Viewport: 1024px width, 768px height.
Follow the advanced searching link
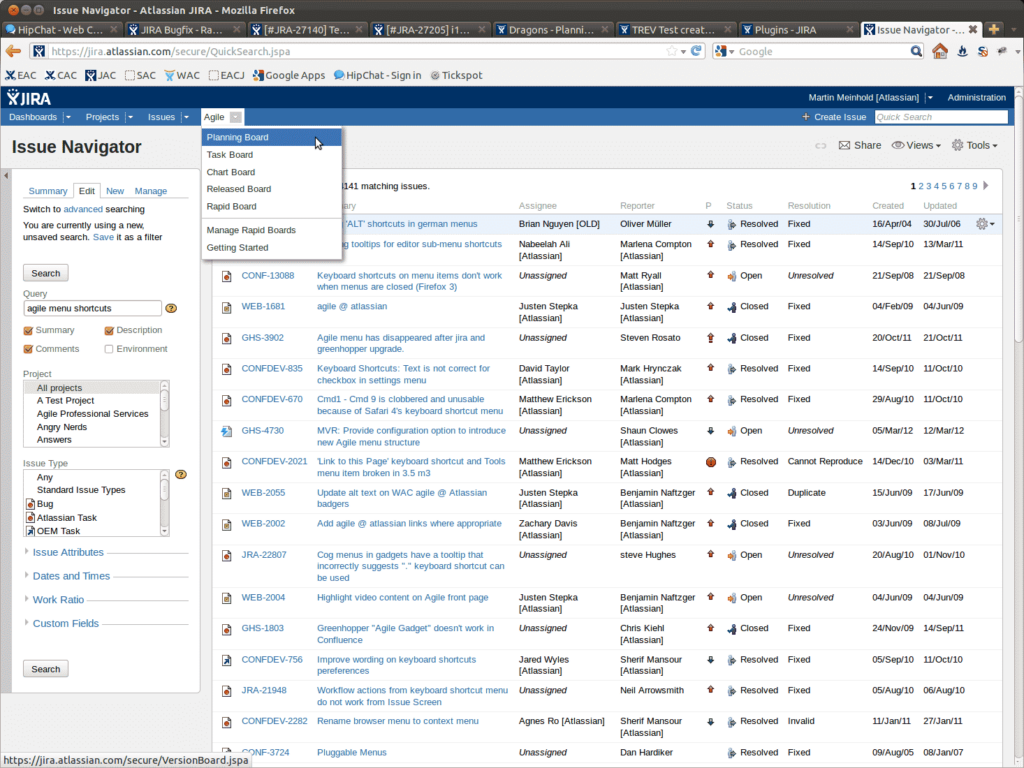83,209
